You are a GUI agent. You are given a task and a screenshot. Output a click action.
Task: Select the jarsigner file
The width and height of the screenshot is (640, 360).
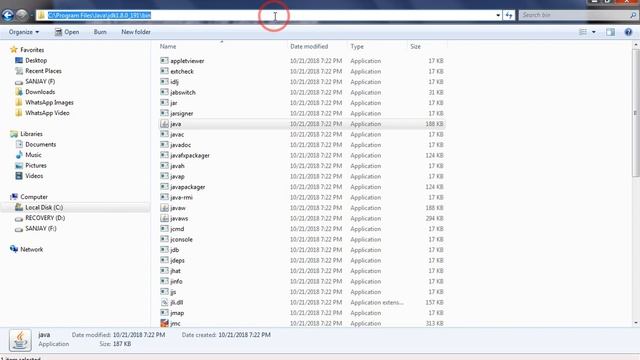click(182, 113)
